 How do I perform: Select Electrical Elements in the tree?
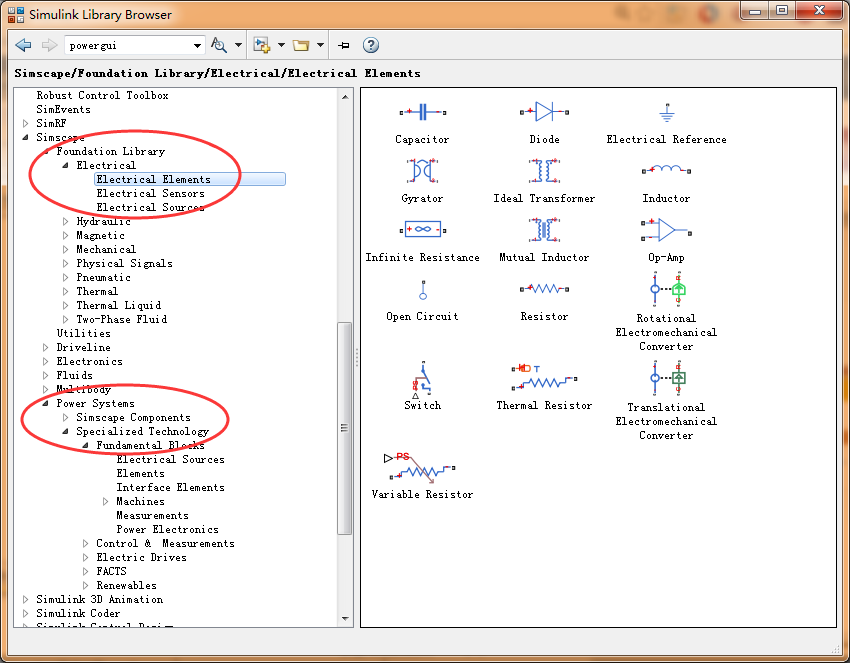click(x=190, y=179)
